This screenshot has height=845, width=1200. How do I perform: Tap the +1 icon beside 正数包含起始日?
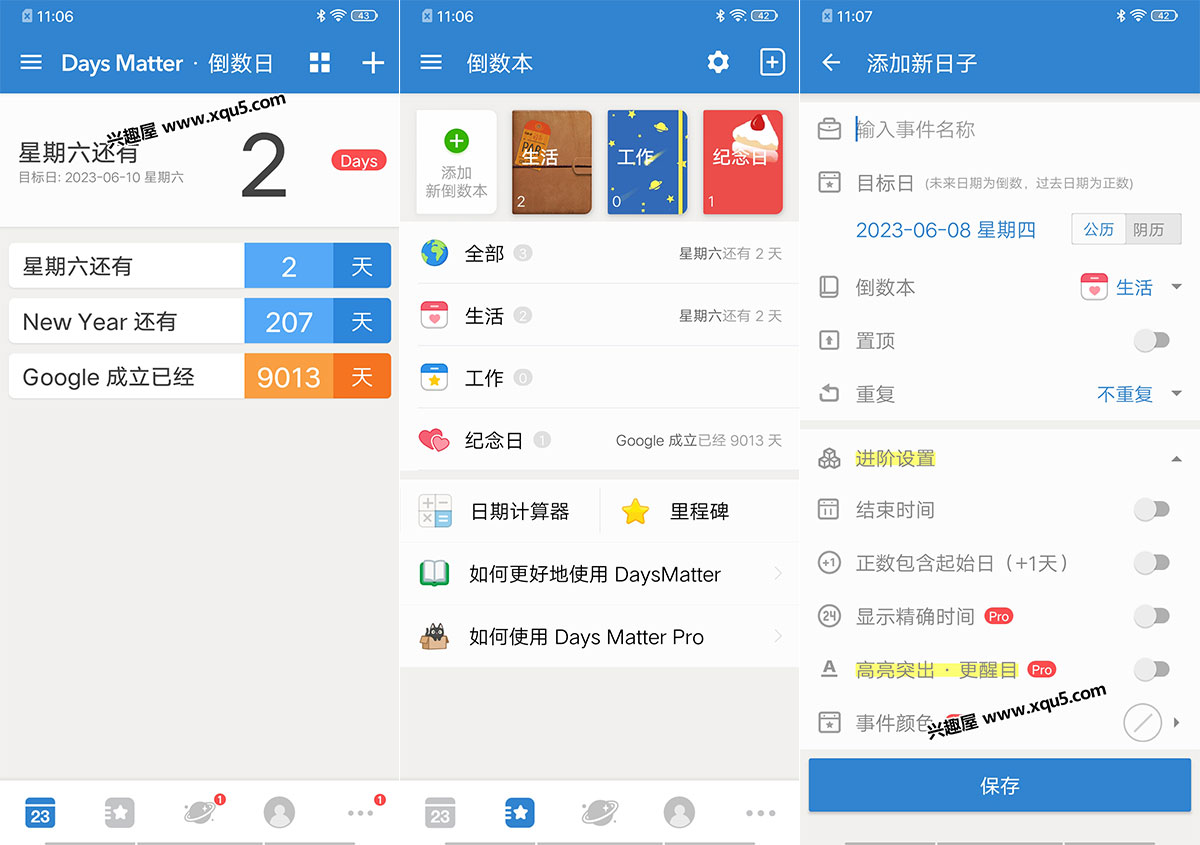tap(829, 563)
